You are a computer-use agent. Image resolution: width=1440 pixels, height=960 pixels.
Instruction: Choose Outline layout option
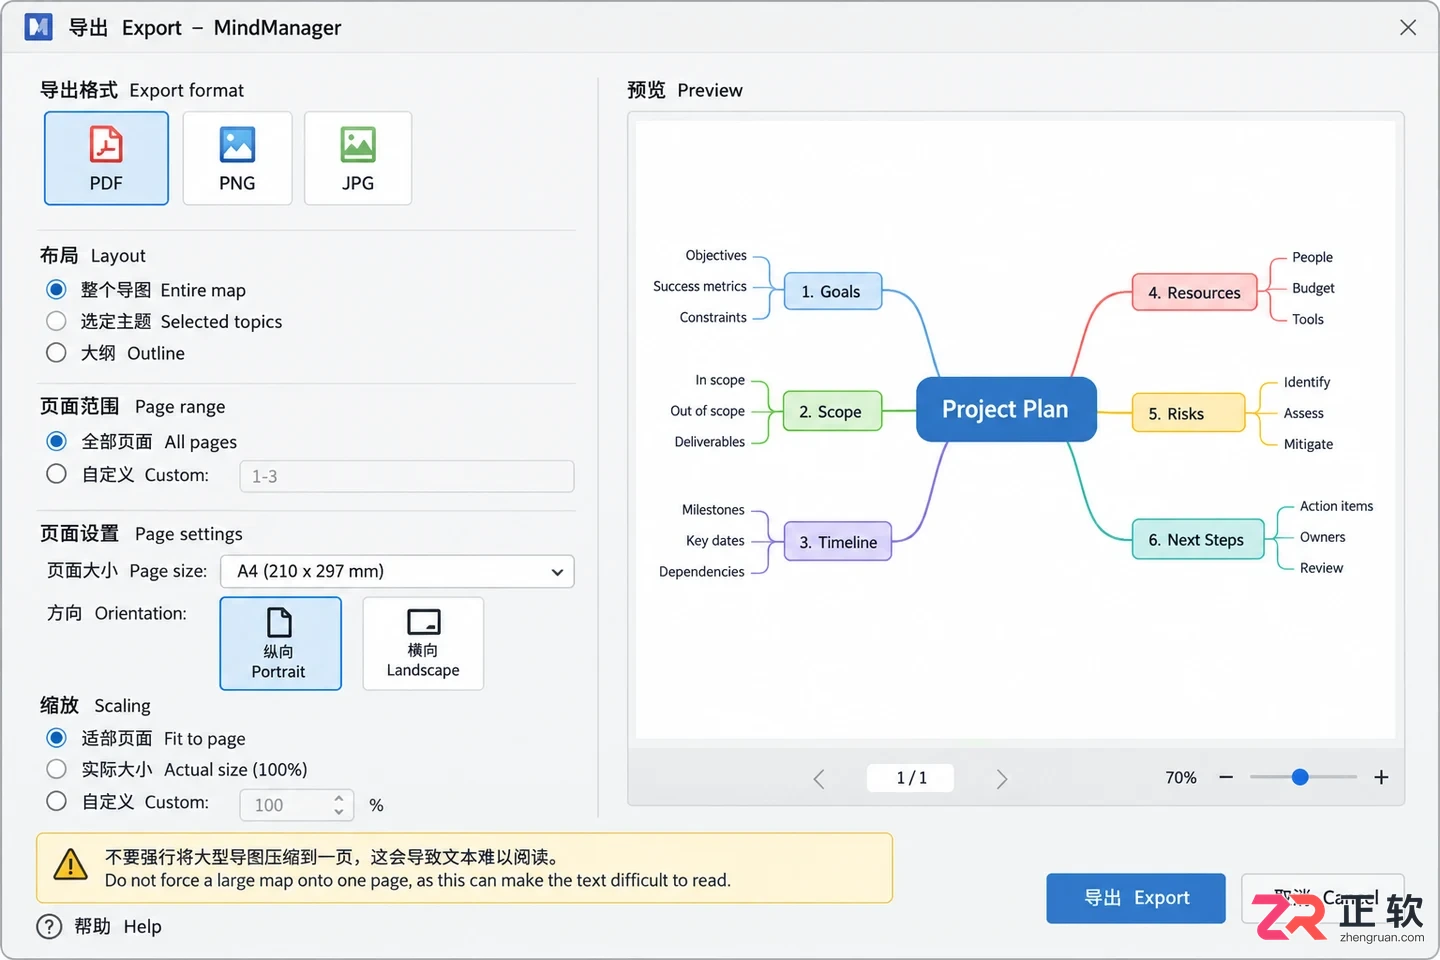(x=57, y=353)
